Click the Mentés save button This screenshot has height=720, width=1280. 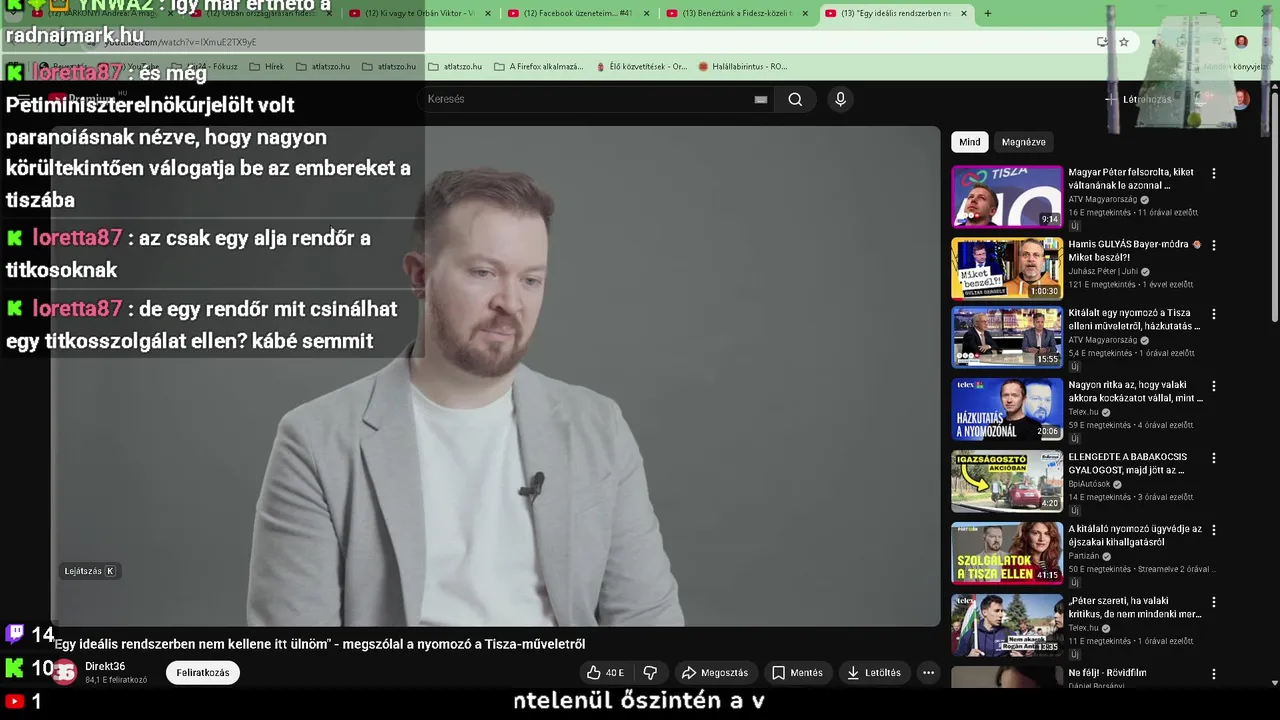pyautogui.click(x=798, y=673)
